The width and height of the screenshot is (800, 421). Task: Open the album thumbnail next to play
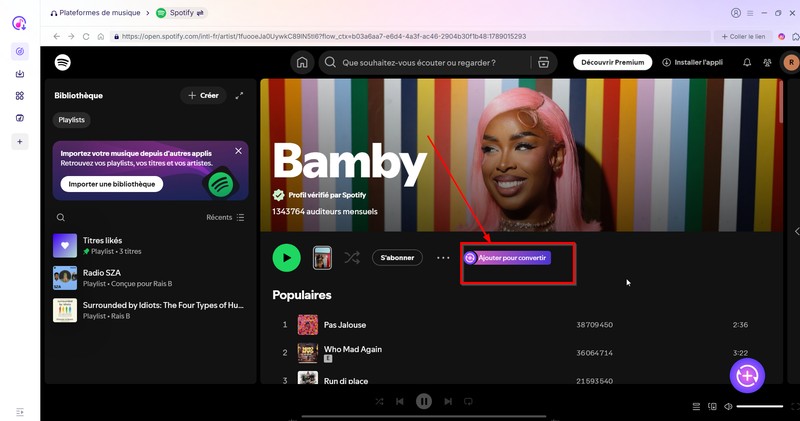click(322, 258)
